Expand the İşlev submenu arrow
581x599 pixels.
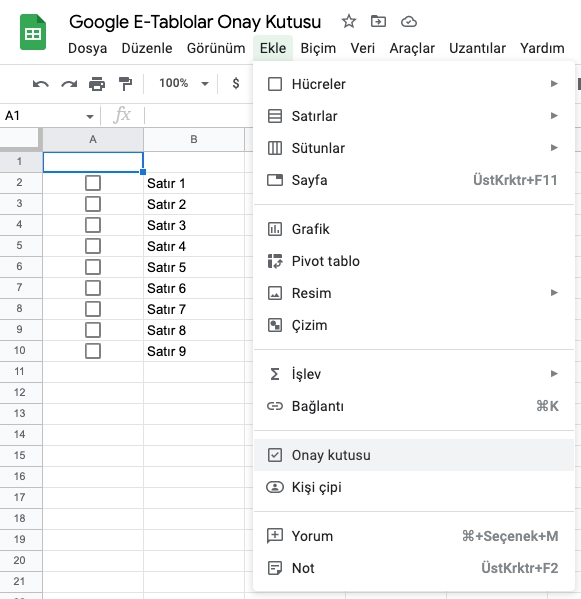554,373
